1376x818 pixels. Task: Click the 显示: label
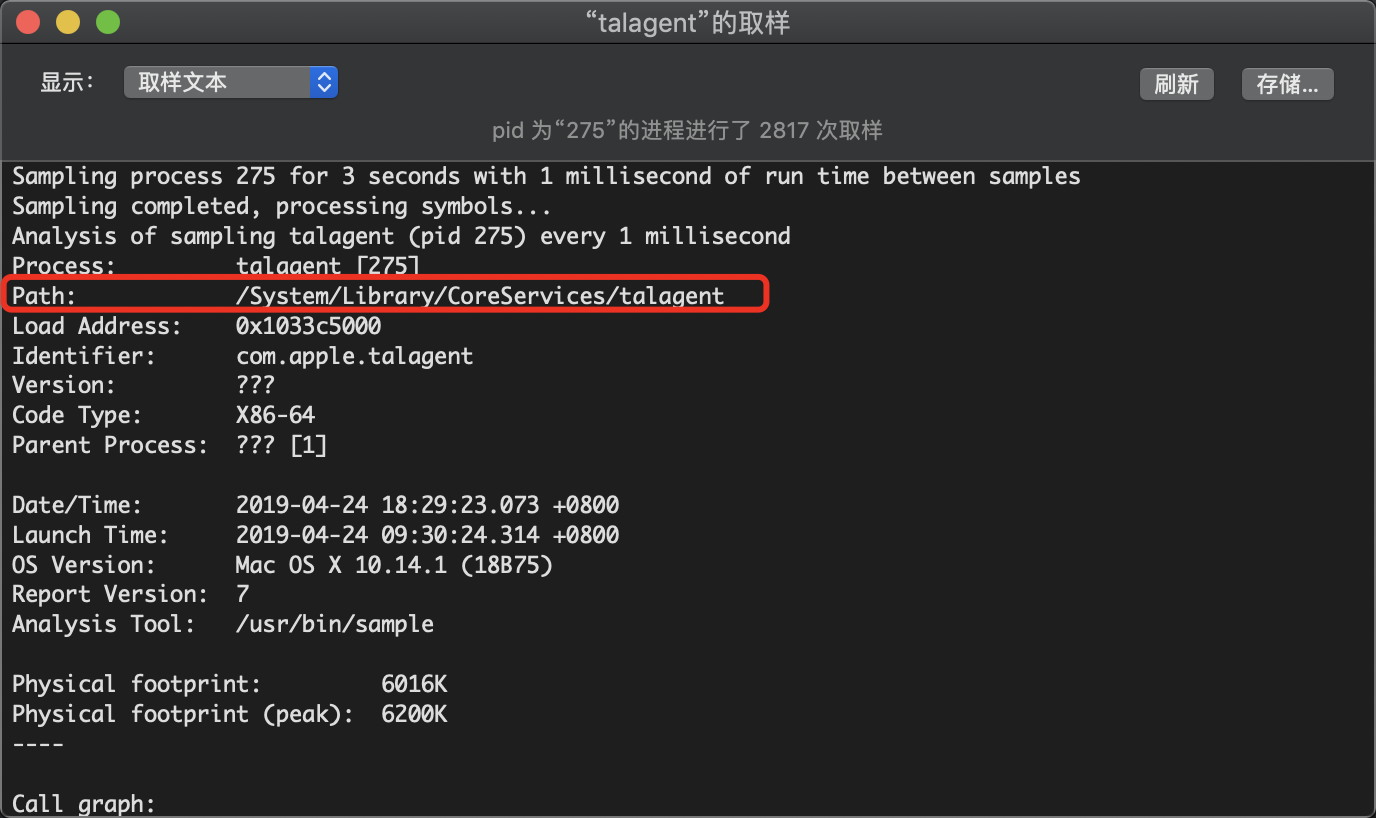[x=67, y=83]
